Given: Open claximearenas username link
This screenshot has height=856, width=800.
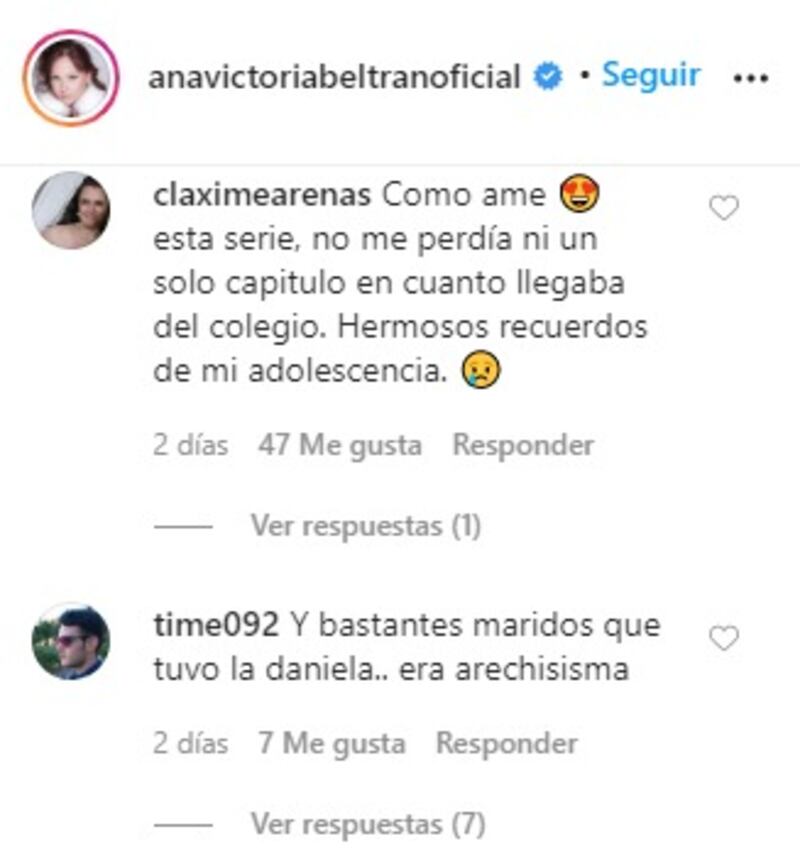Looking at the screenshot, I should point(262,195).
